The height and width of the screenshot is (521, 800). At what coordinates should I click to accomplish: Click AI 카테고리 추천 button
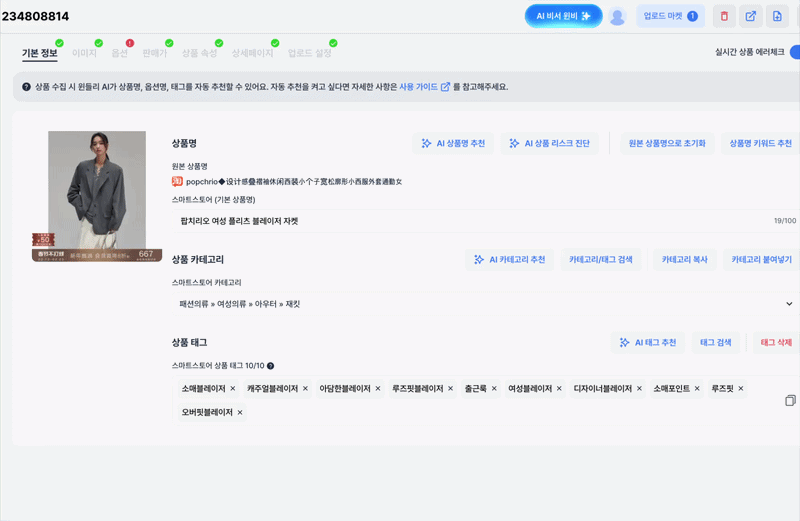click(x=510, y=260)
